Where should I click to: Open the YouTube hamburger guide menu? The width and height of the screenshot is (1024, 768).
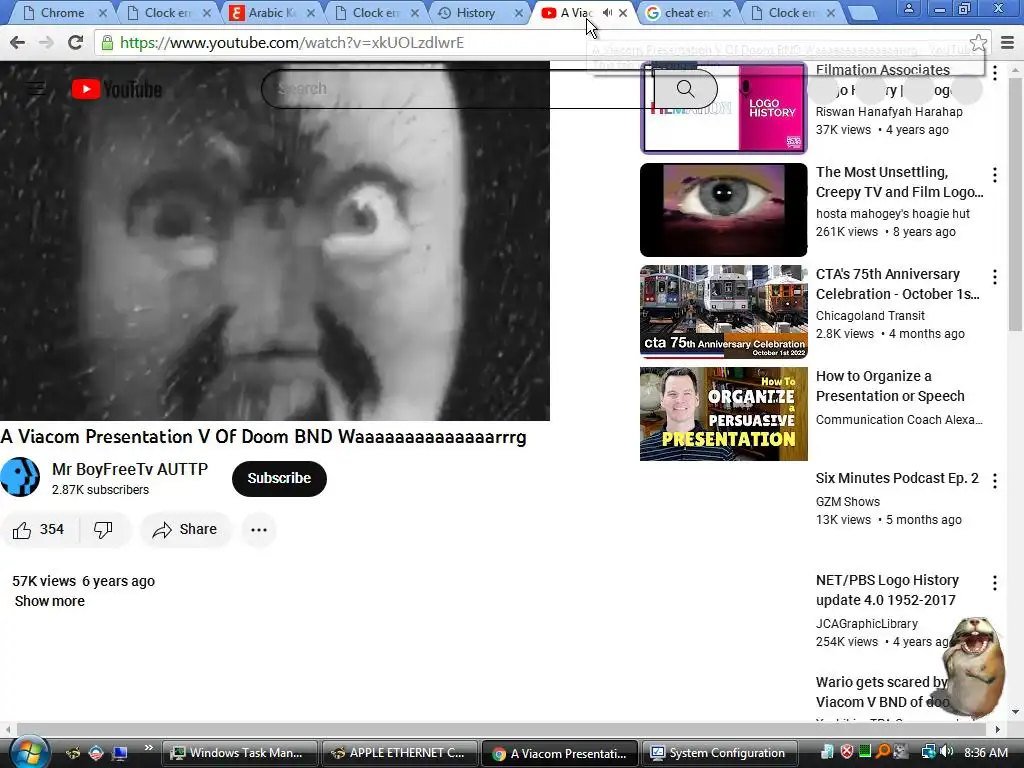click(37, 88)
